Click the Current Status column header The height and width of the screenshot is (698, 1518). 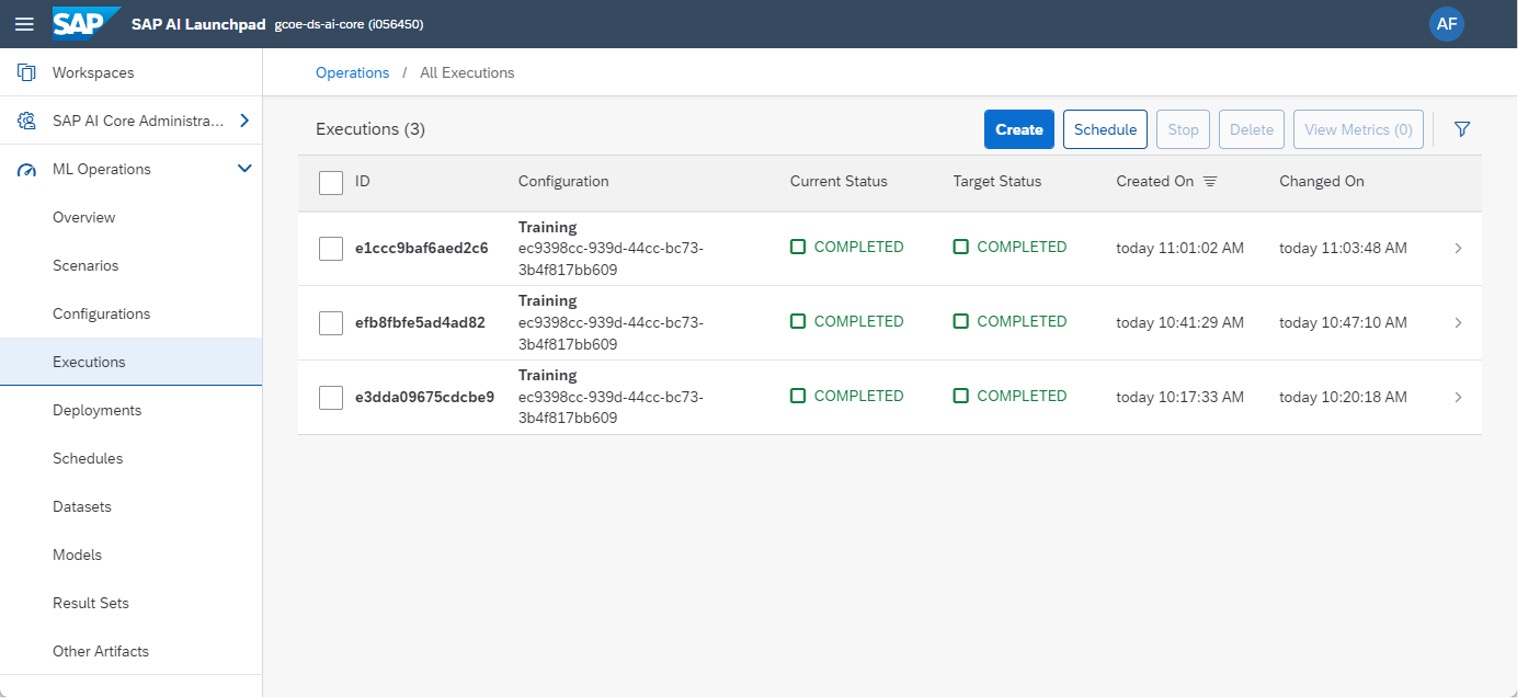pos(838,182)
